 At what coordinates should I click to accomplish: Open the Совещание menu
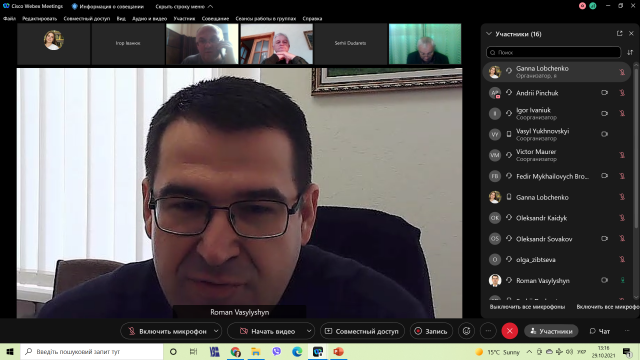(x=215, y=18)
